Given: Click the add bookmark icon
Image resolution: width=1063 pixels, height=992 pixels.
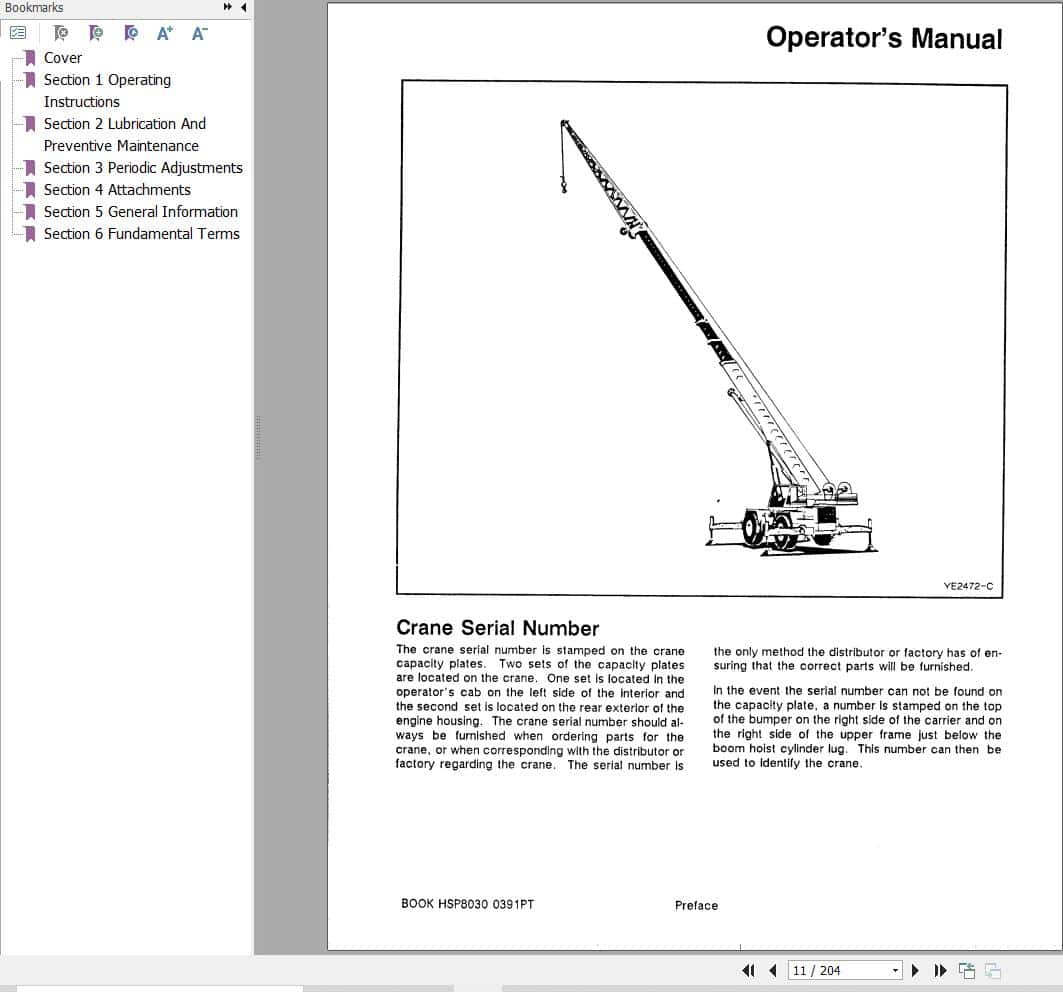Looking at the screenshot, I should tap(96, 32).
